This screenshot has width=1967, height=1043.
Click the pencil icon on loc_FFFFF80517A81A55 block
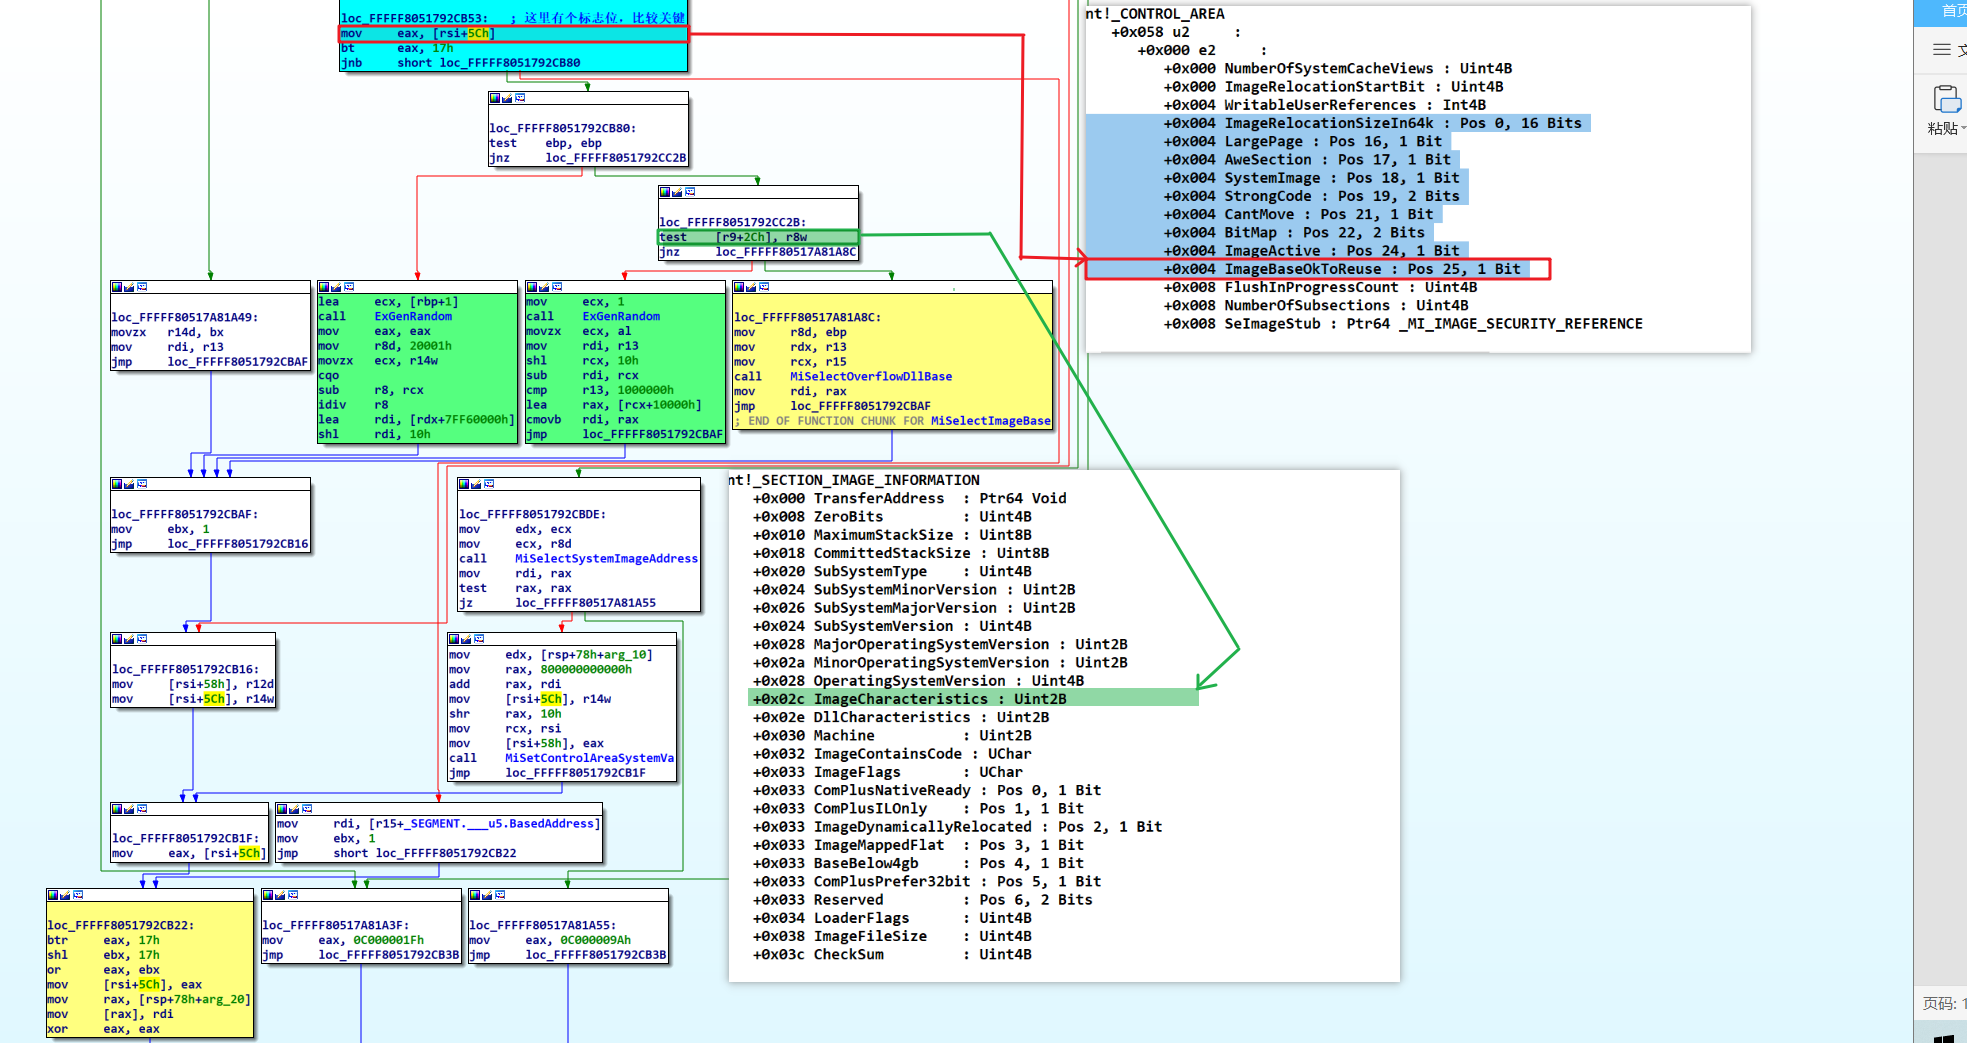coord(487,895)
